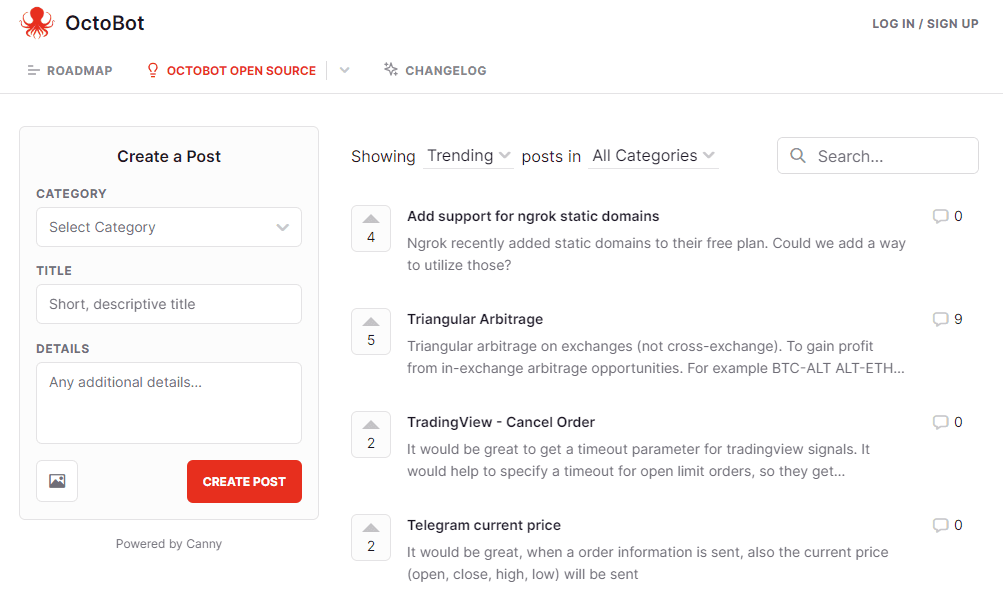Open the OctoBot Open Source board tab
The width and height of the screenshot is (1003, 607).
[231, 70]
